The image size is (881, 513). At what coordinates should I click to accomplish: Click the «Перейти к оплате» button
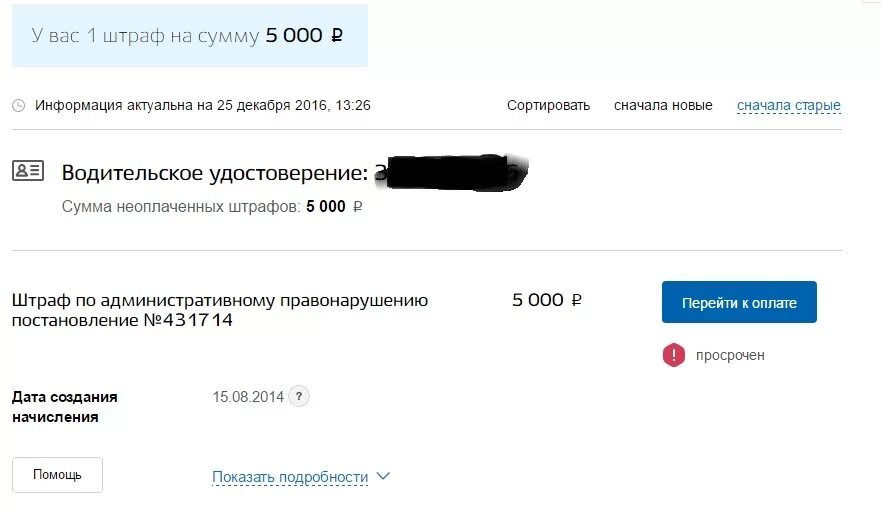(x=739, y=302)
